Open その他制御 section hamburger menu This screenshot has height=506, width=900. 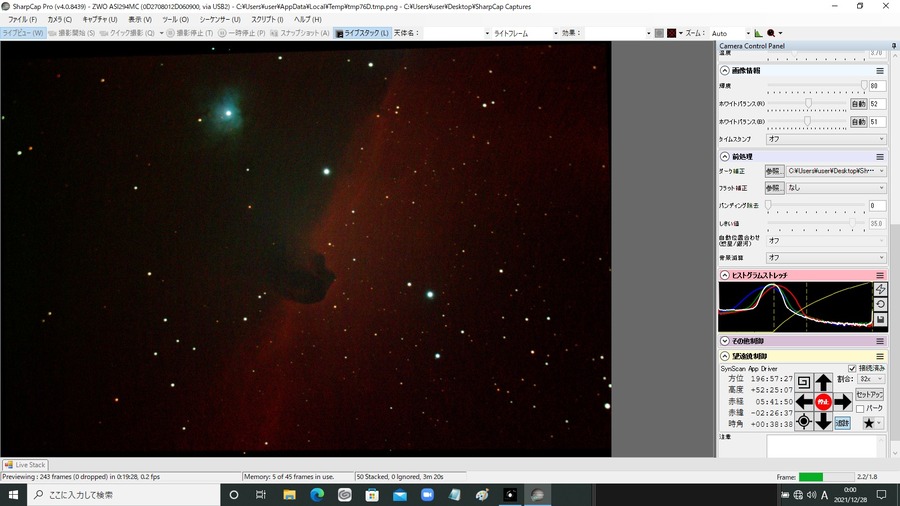point(879,341)
